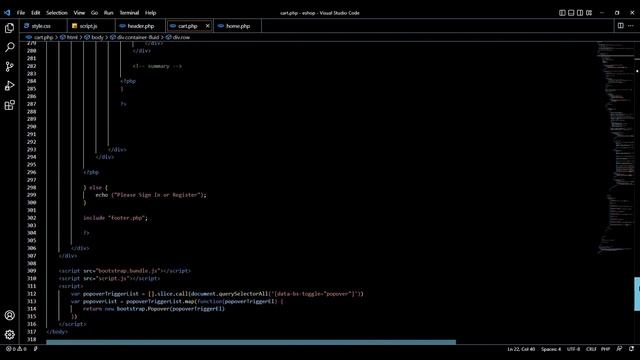Click the feedback icon in status bar
The height and width of the screenshot is (360, 640).
(x=619, y=349)
